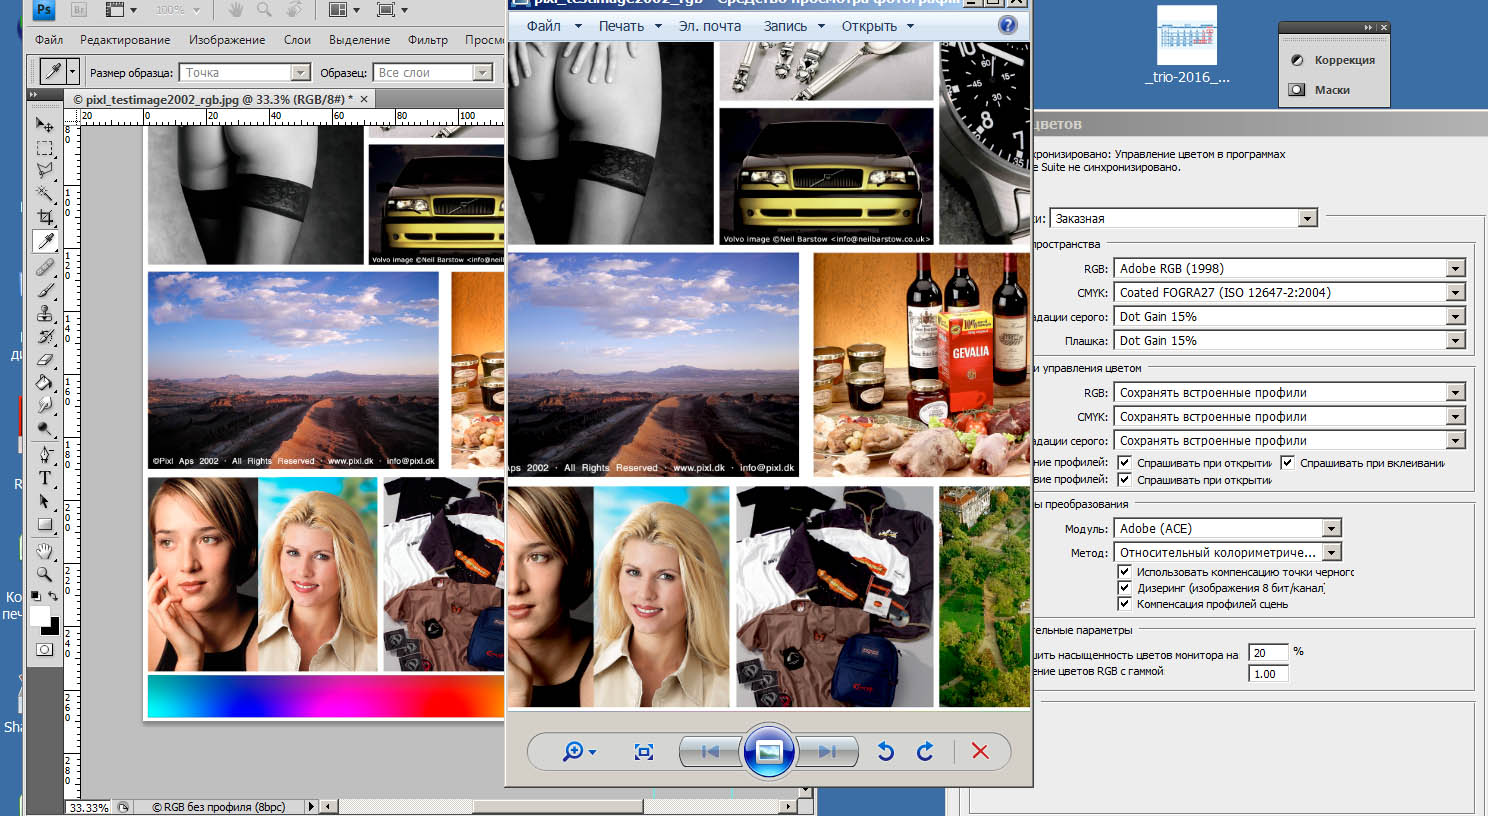Delete the photo with red X icon
Image resolution: width=1488 pixels, height=816 pixels.
click(980, 751)
